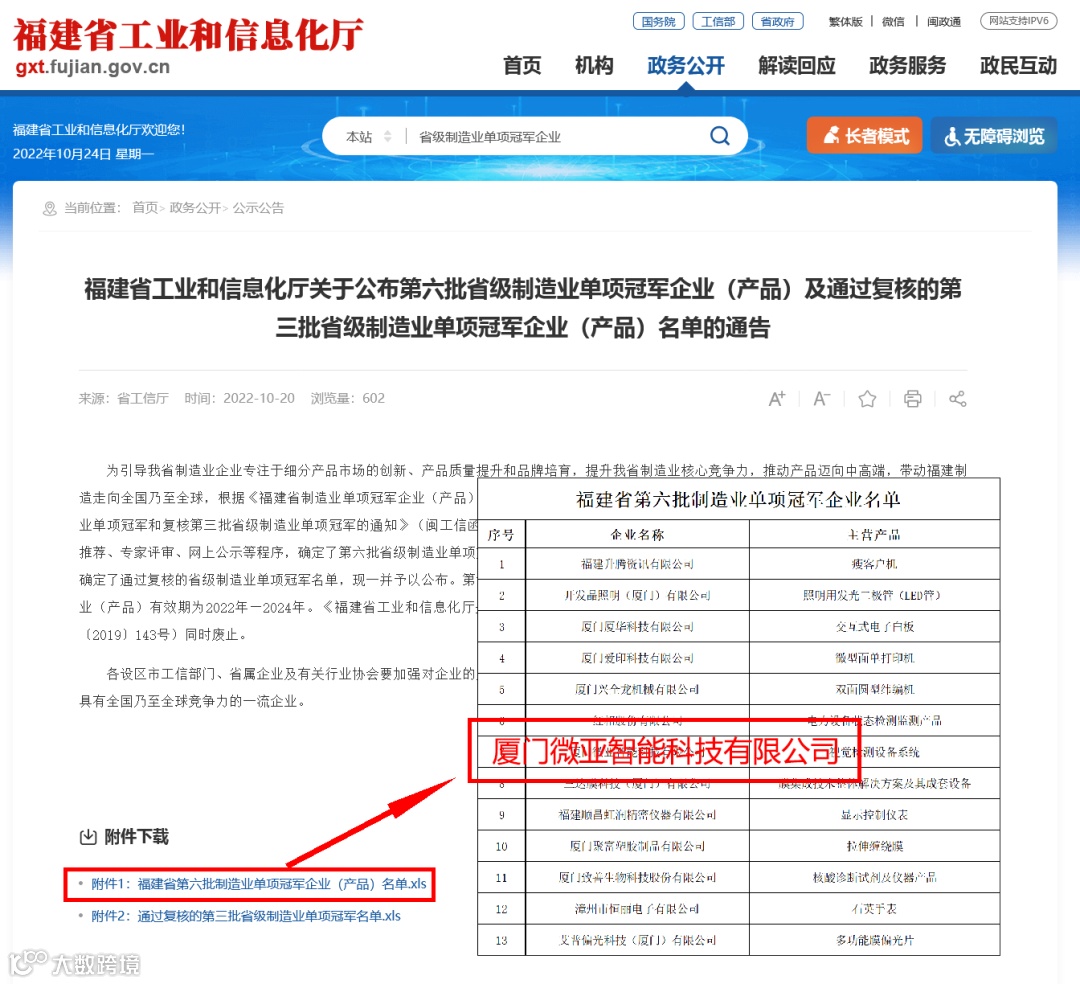Image resolution: width=1080 pixels, height=984 pixels.
Task: Click the 福建省工业和信息化厅 site logo
Action: tap(188, 45)
